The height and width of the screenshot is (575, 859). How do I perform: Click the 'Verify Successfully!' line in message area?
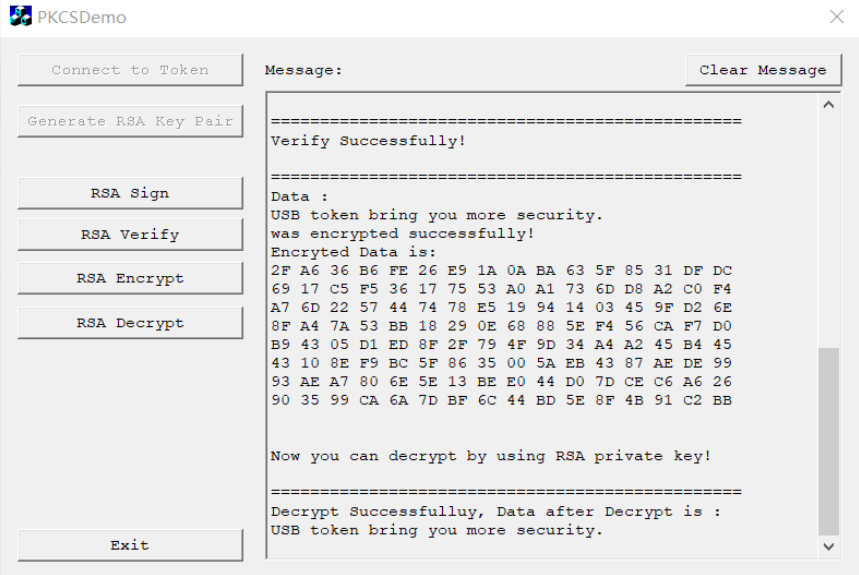click(368, 141)
